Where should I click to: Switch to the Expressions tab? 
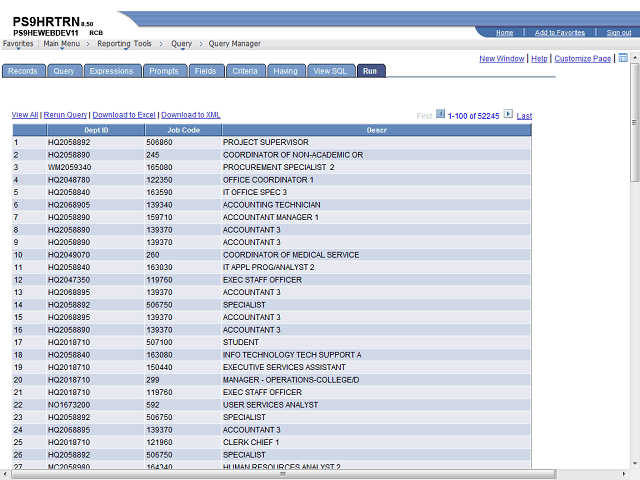coord(111,71)
